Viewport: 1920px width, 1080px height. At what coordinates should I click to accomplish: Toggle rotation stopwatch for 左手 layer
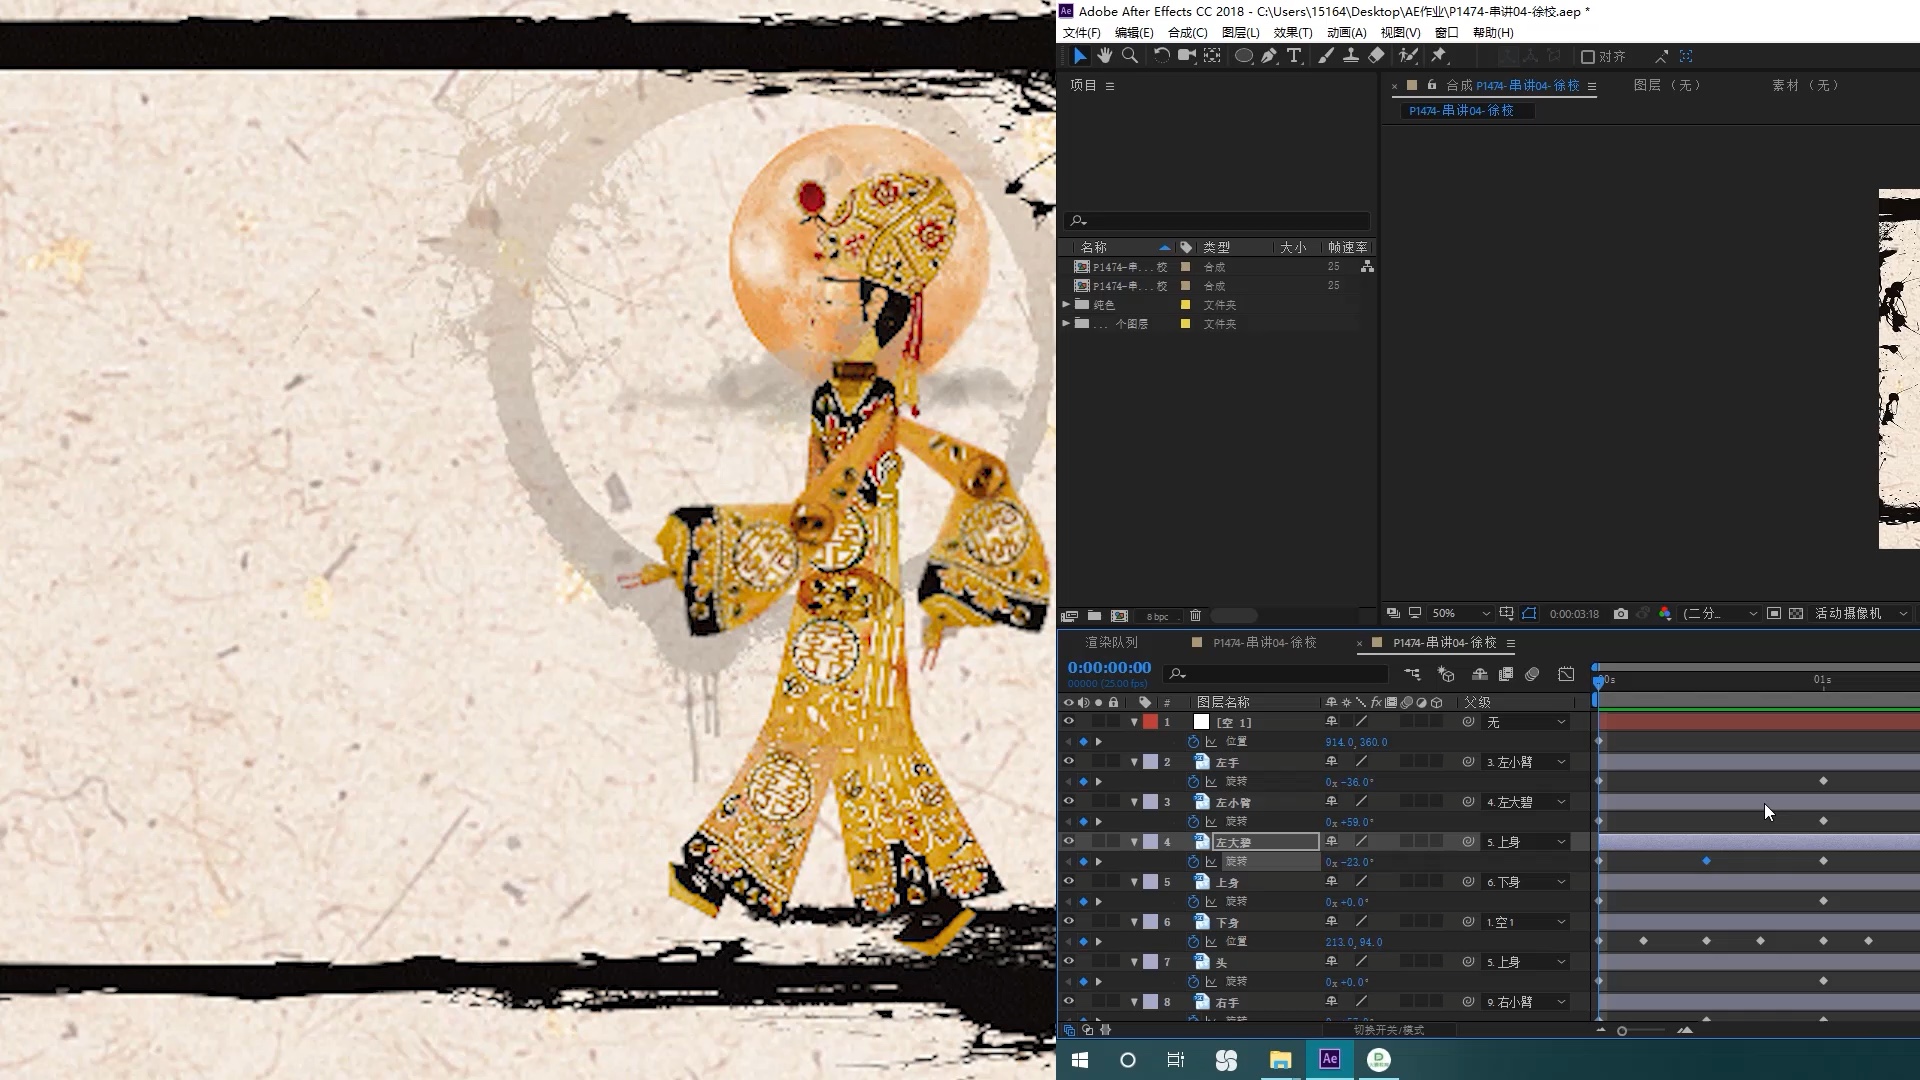(x=1193, y=782)
